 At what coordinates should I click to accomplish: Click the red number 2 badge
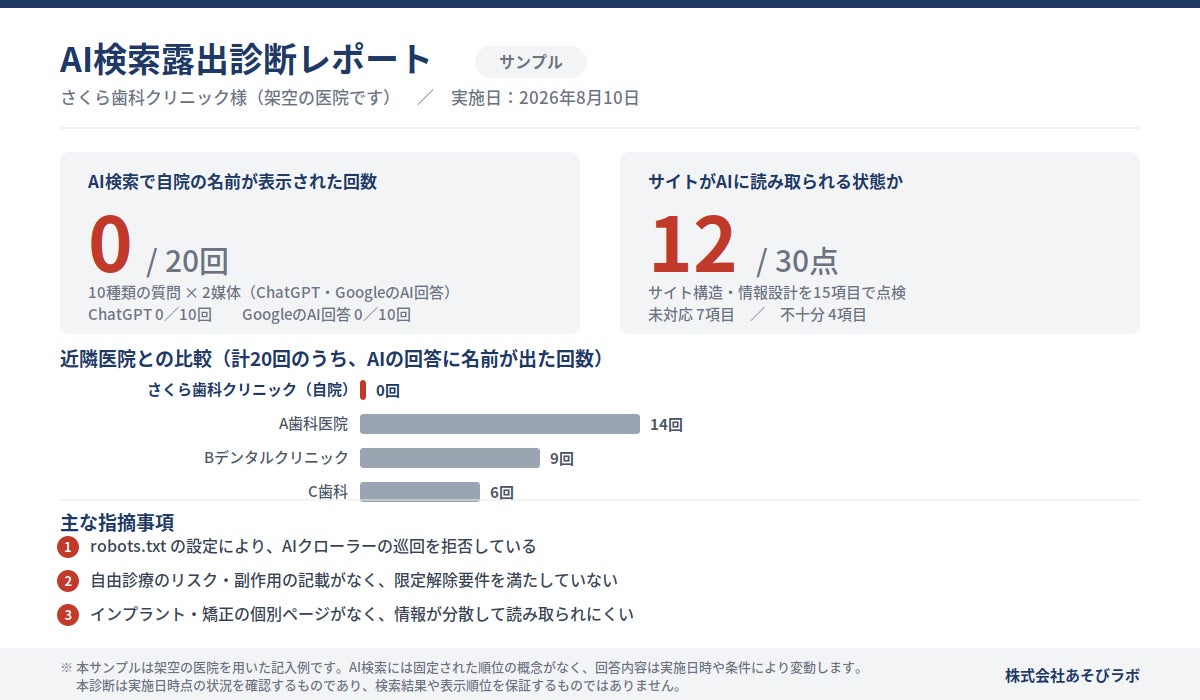(68, 581)
